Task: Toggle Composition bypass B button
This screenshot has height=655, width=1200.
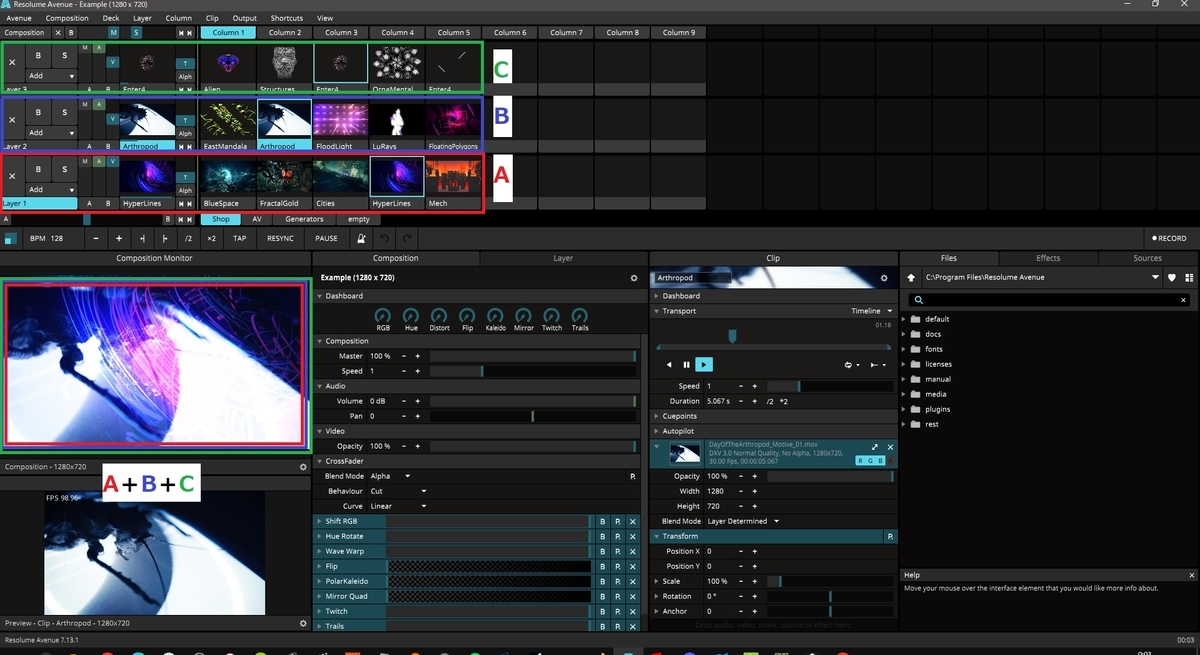Action: [x=70, y=32]
